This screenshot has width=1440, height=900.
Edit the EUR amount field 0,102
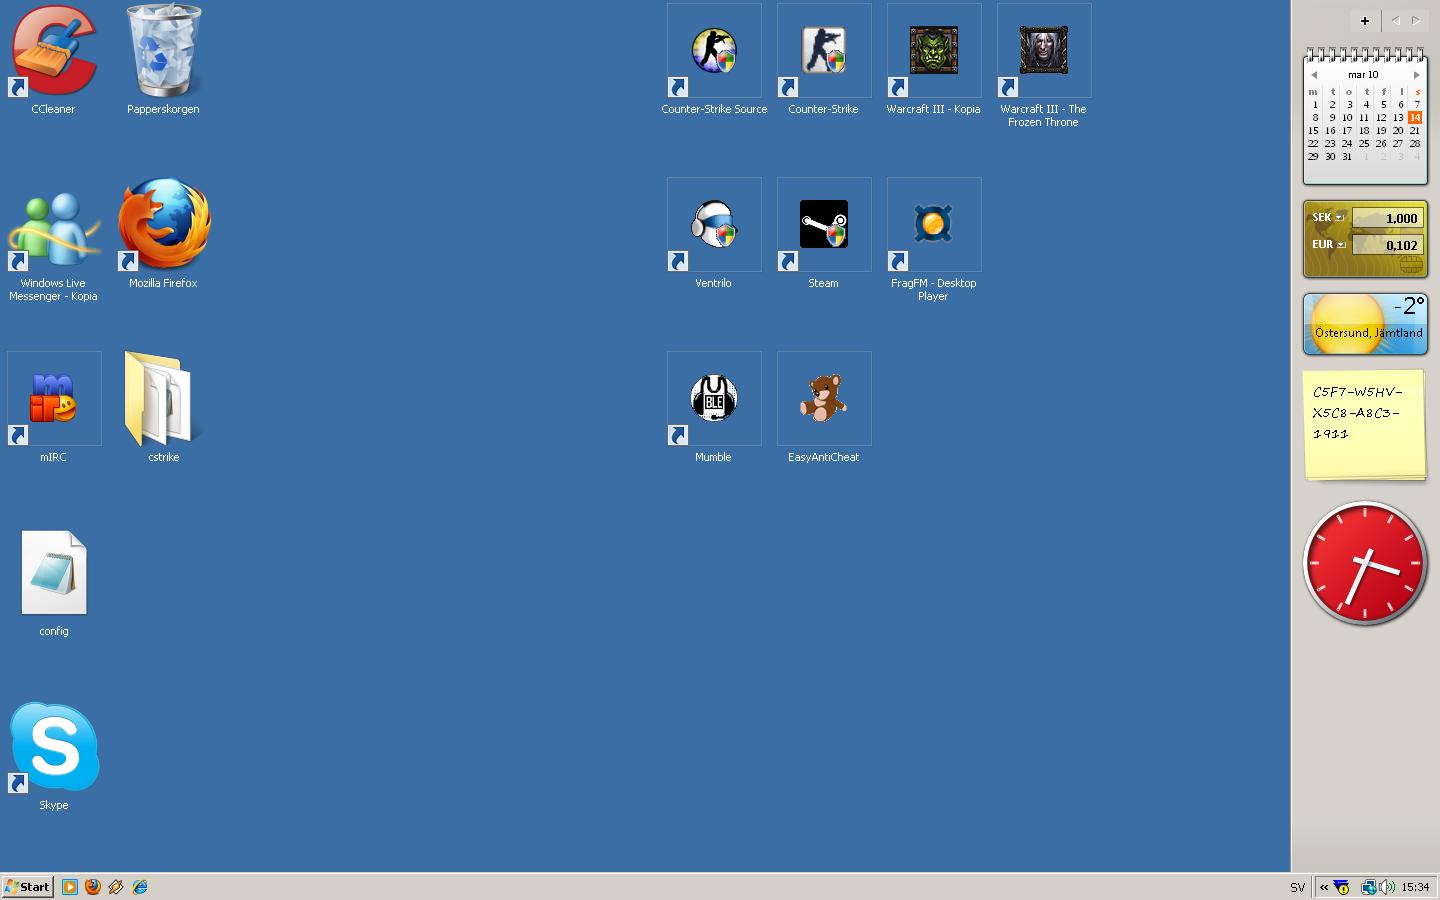point(1387,245)
